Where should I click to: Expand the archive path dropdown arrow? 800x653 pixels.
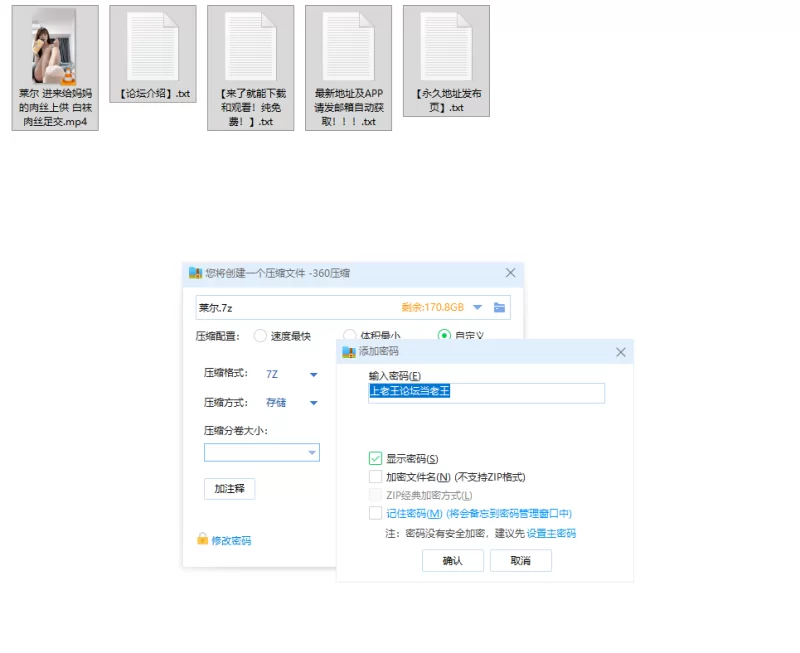click(x=477, y=307)
